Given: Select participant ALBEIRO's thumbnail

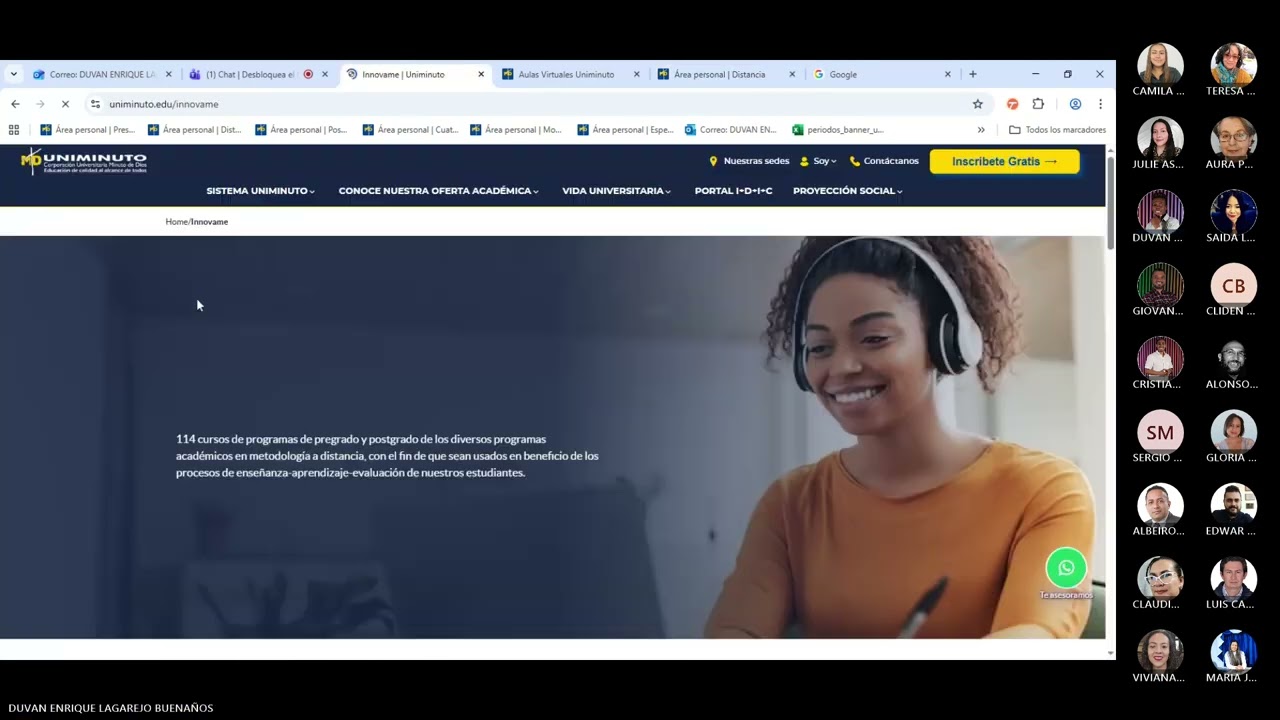Looking at the screenshot, I should (1160, 506).
